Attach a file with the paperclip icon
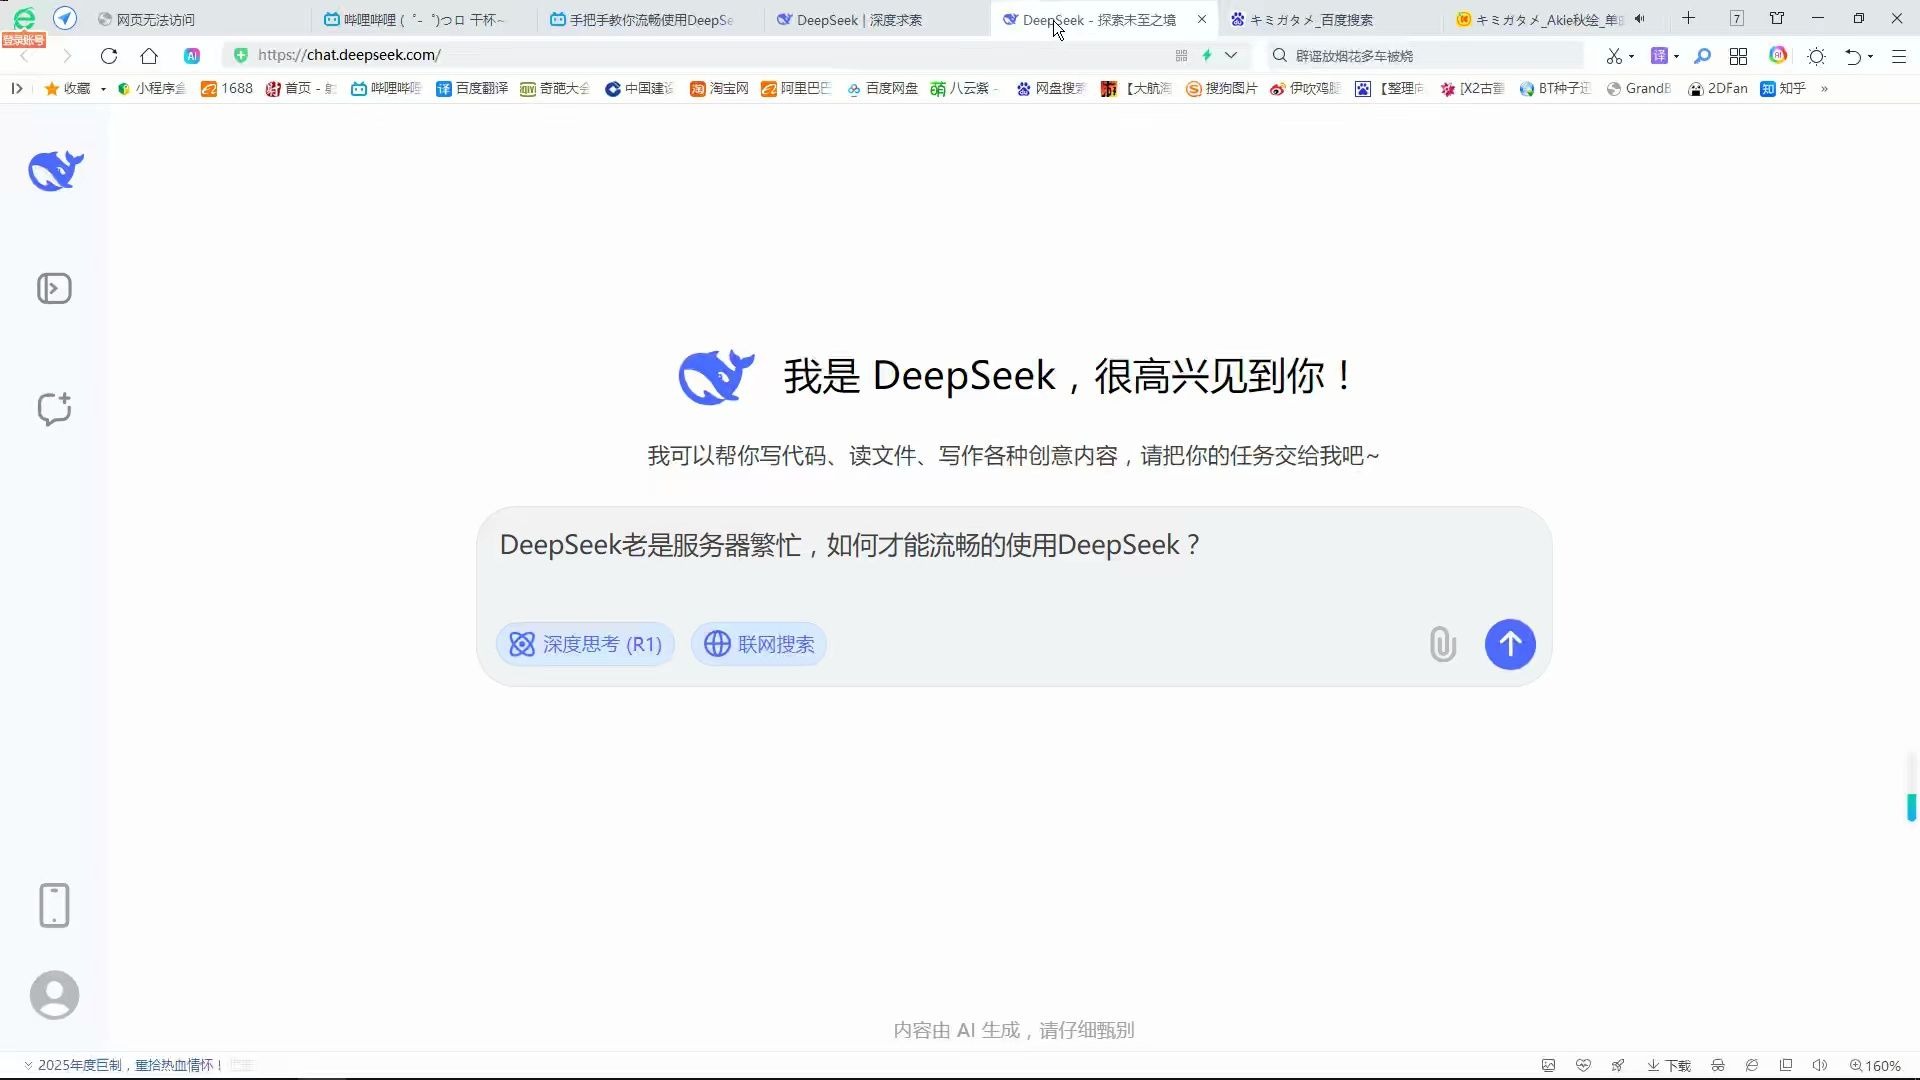Image resolution: width=1920 pixels, height=1080 pixels. (x=1441, y=644)
